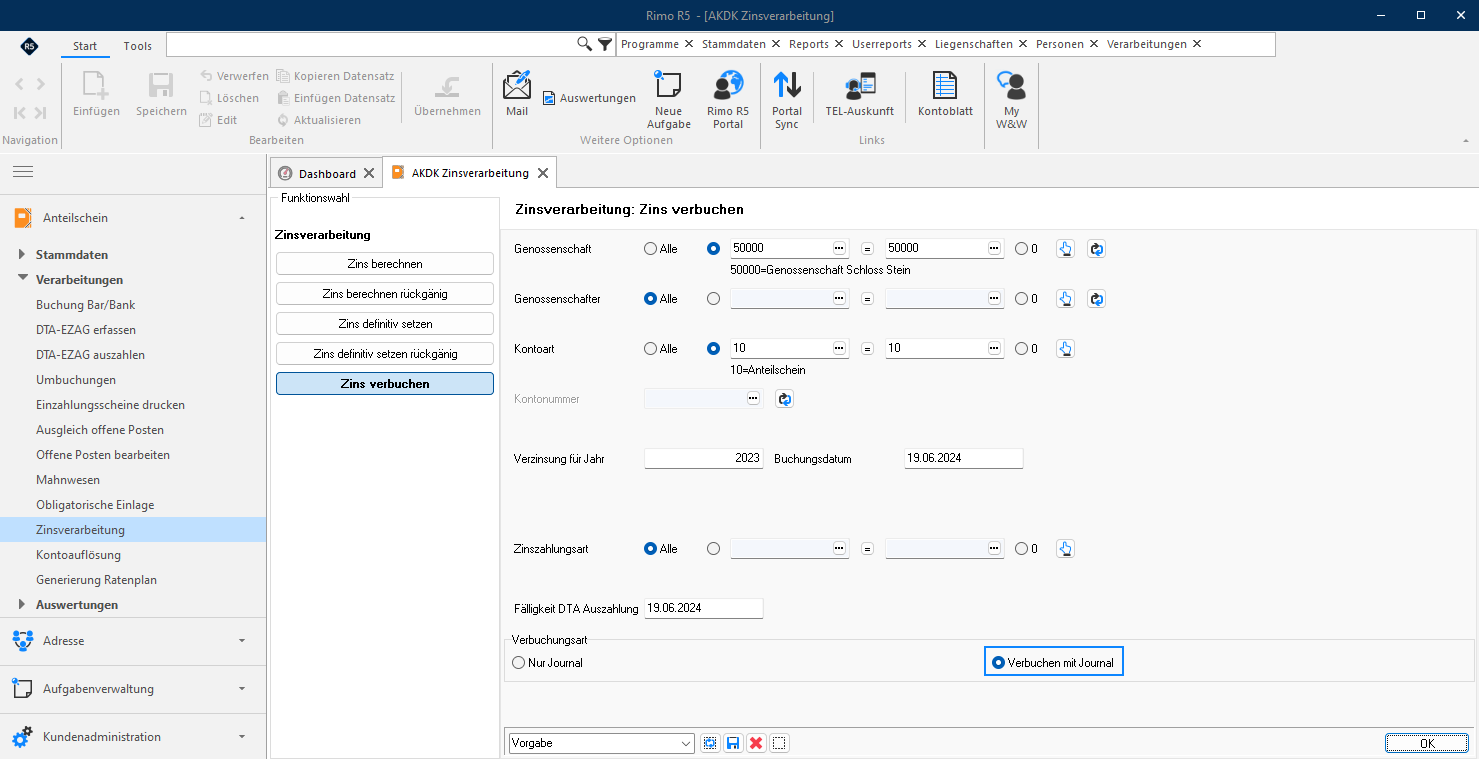Select Alle for Zinszahlungsart
The width and height of the screenshot is (1479, 759).
click(x=661, y=549)
